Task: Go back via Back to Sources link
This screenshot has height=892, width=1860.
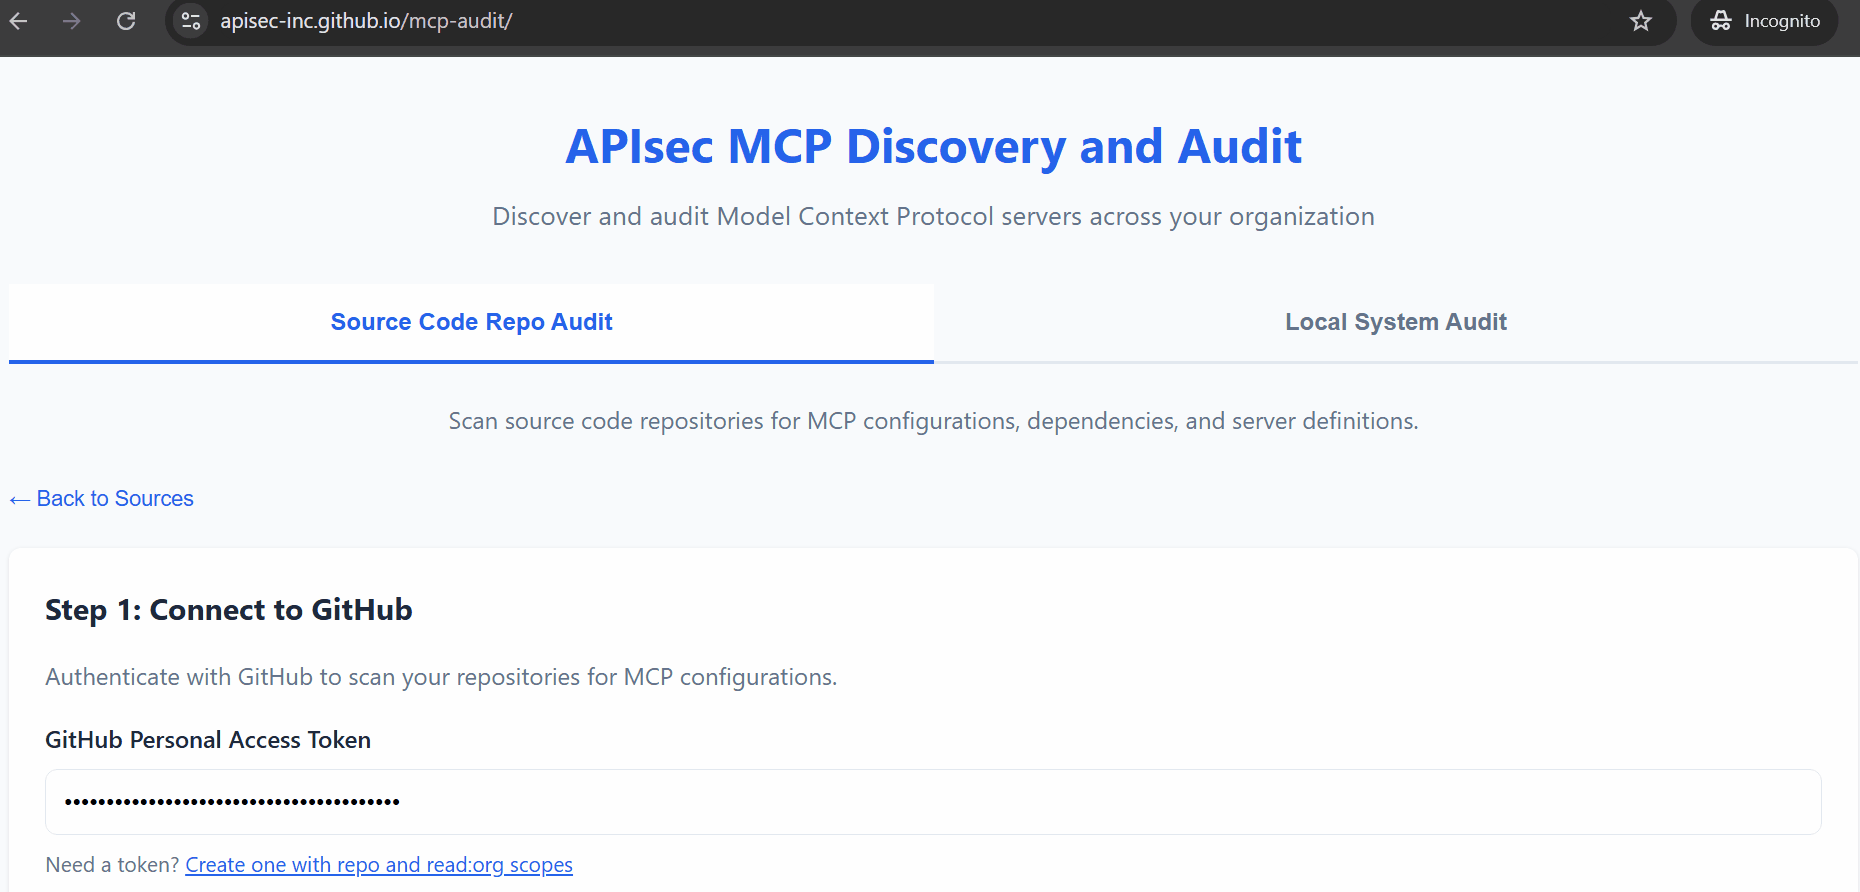Action: pyautogui.click(x=102, y=499)
